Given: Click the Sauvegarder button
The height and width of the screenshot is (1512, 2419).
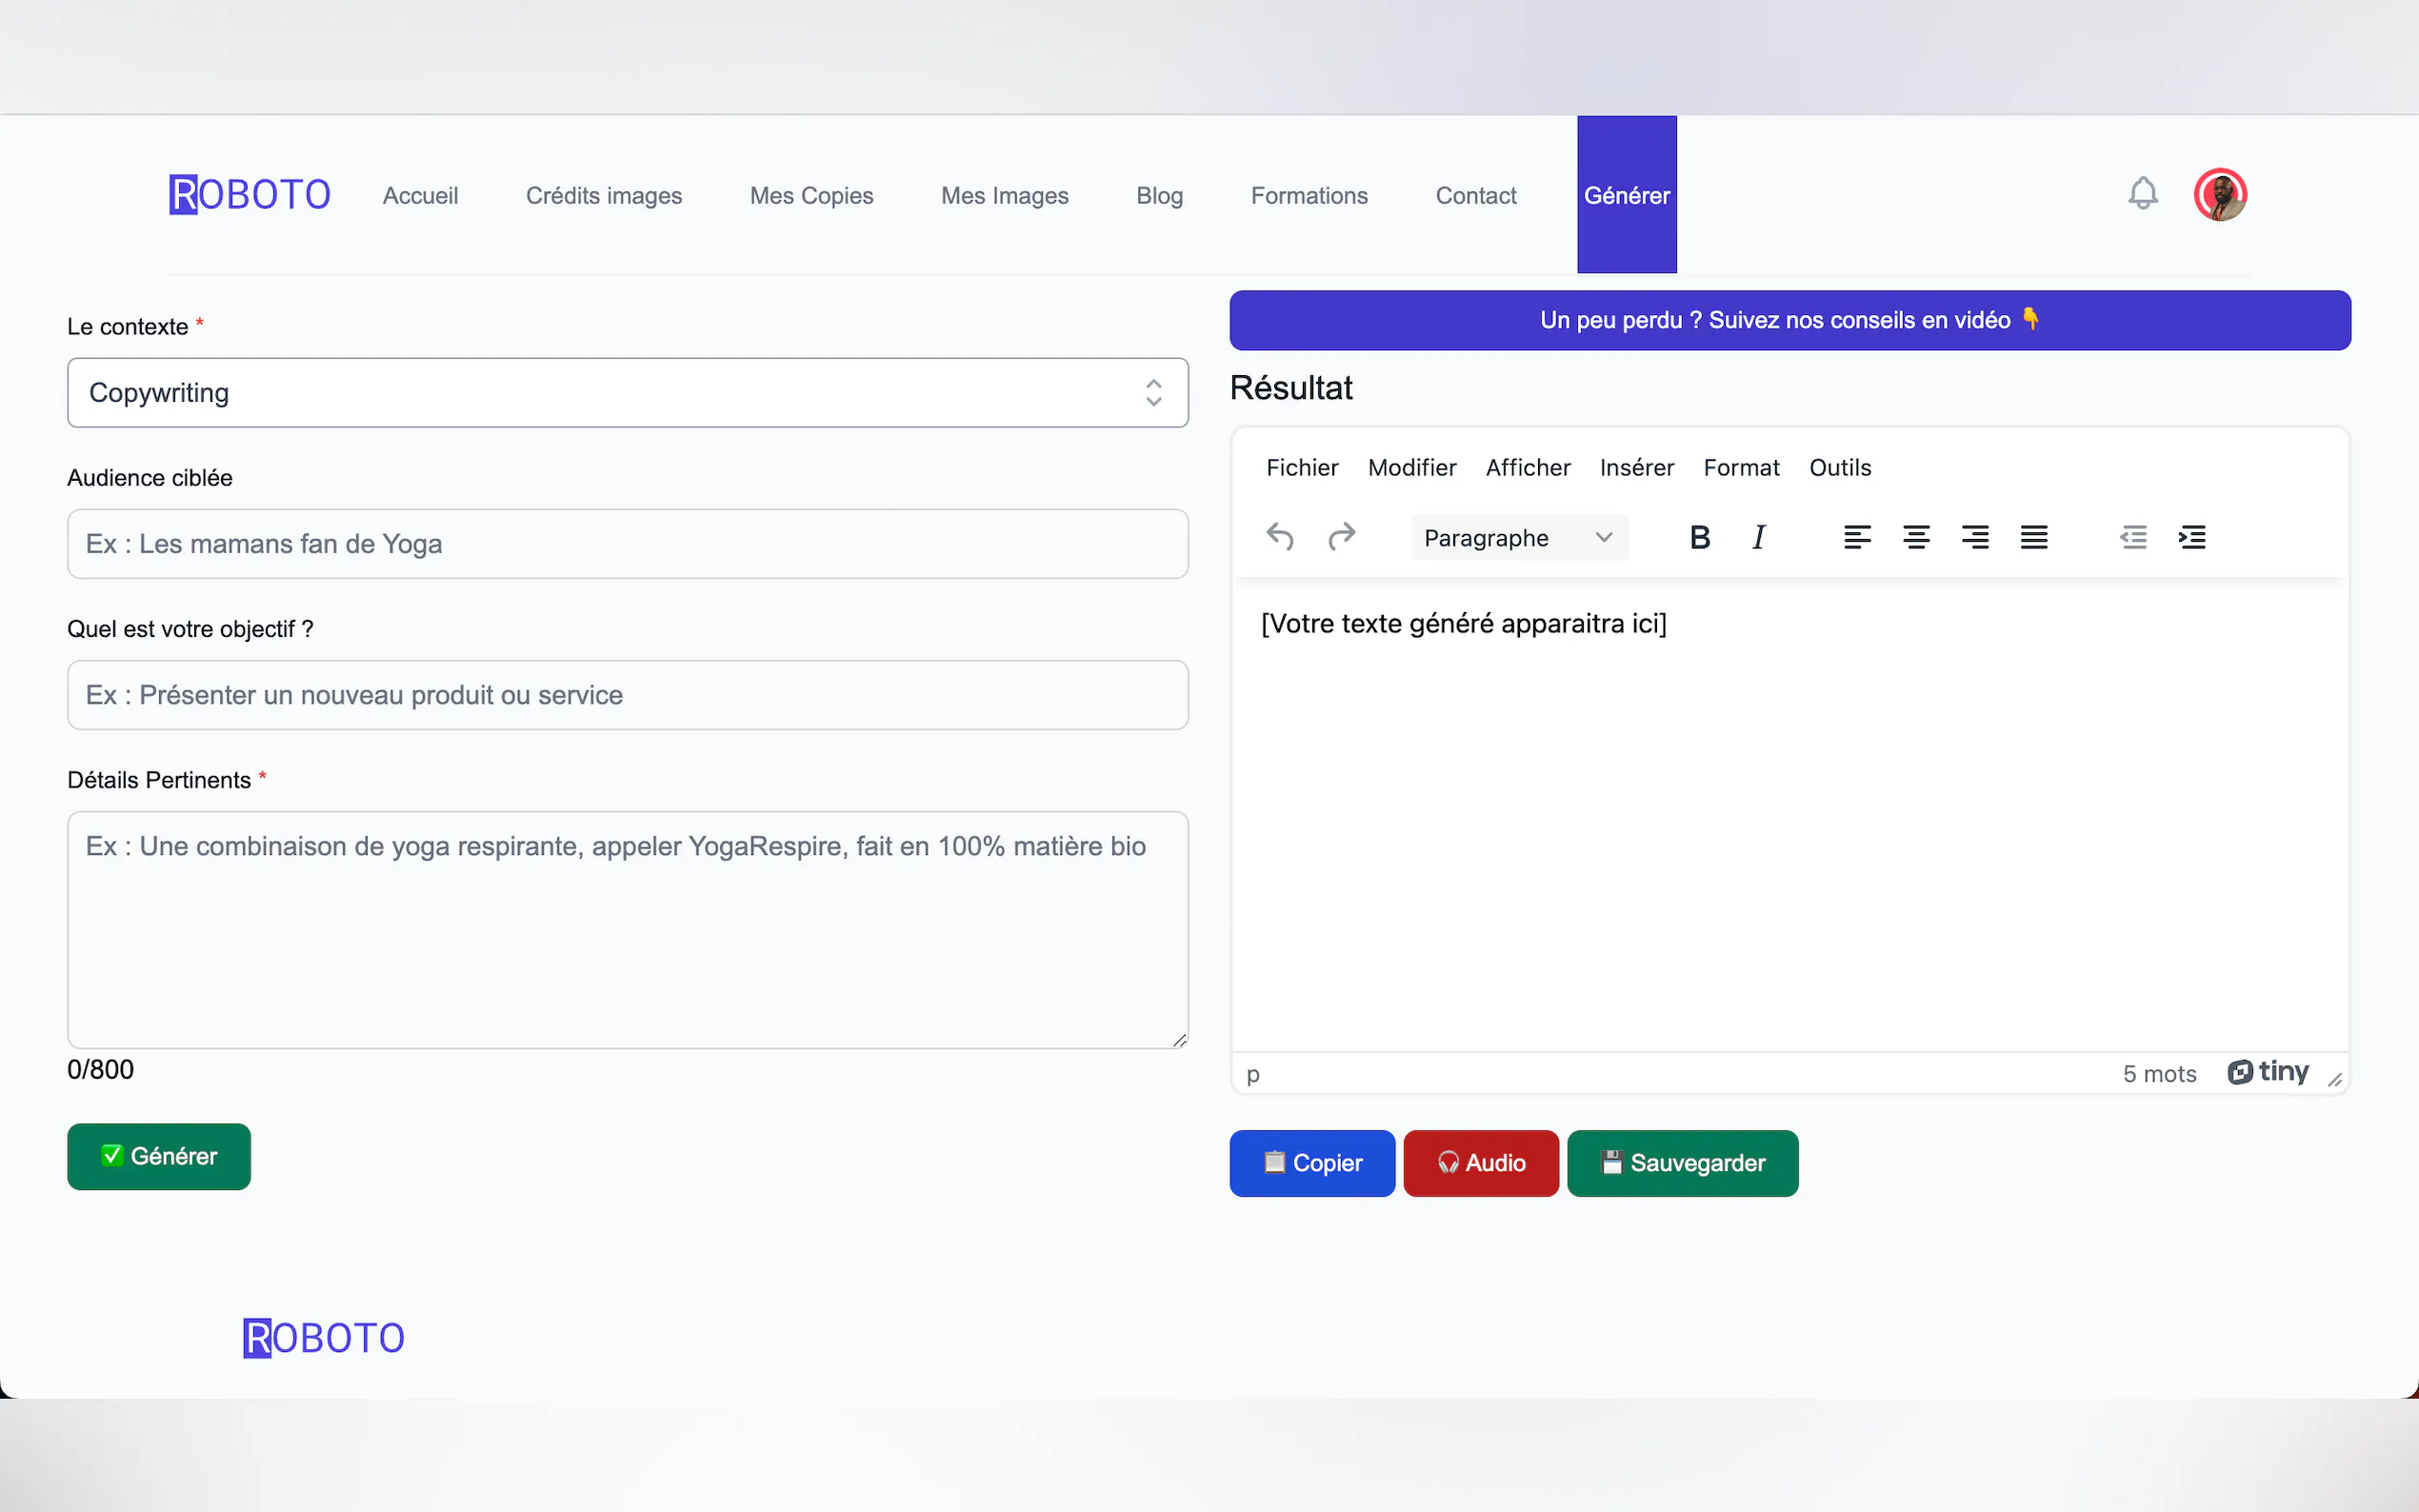Looking at the screenshot, I should point(1682,1163).
